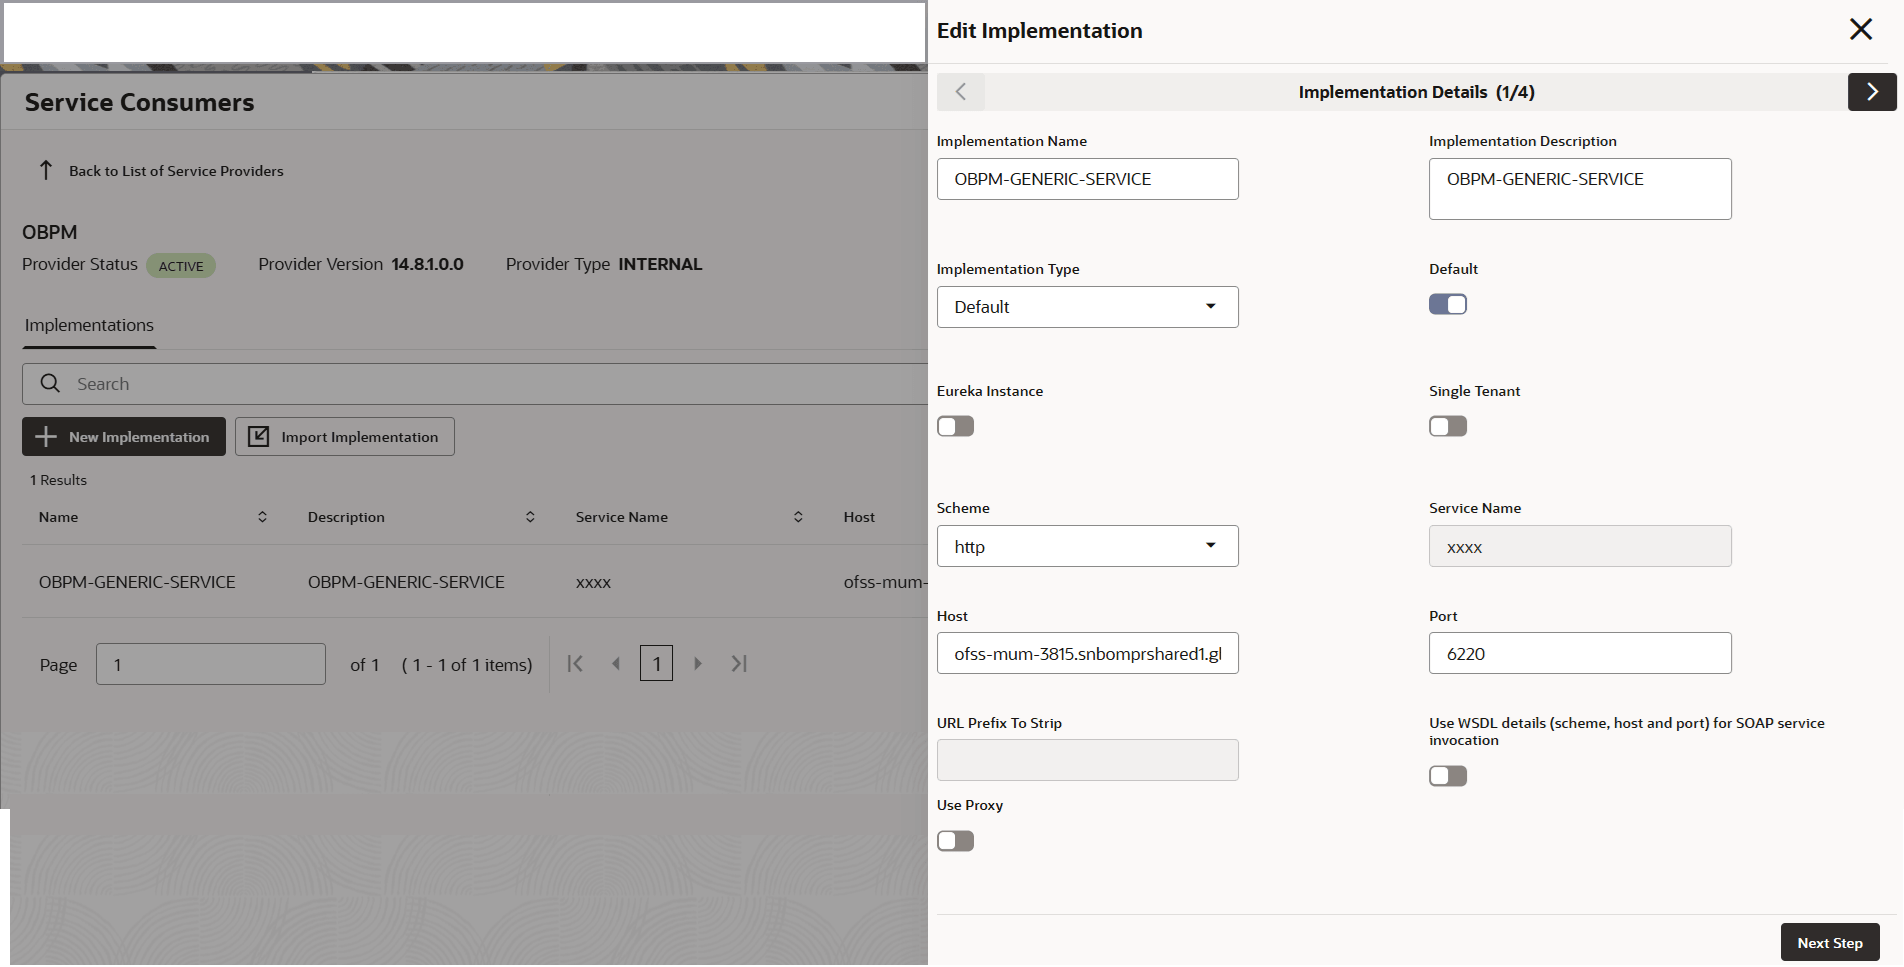The image size is (1904, 967).
Task: Turn off the Default toggle
Action: (1447, 304)
